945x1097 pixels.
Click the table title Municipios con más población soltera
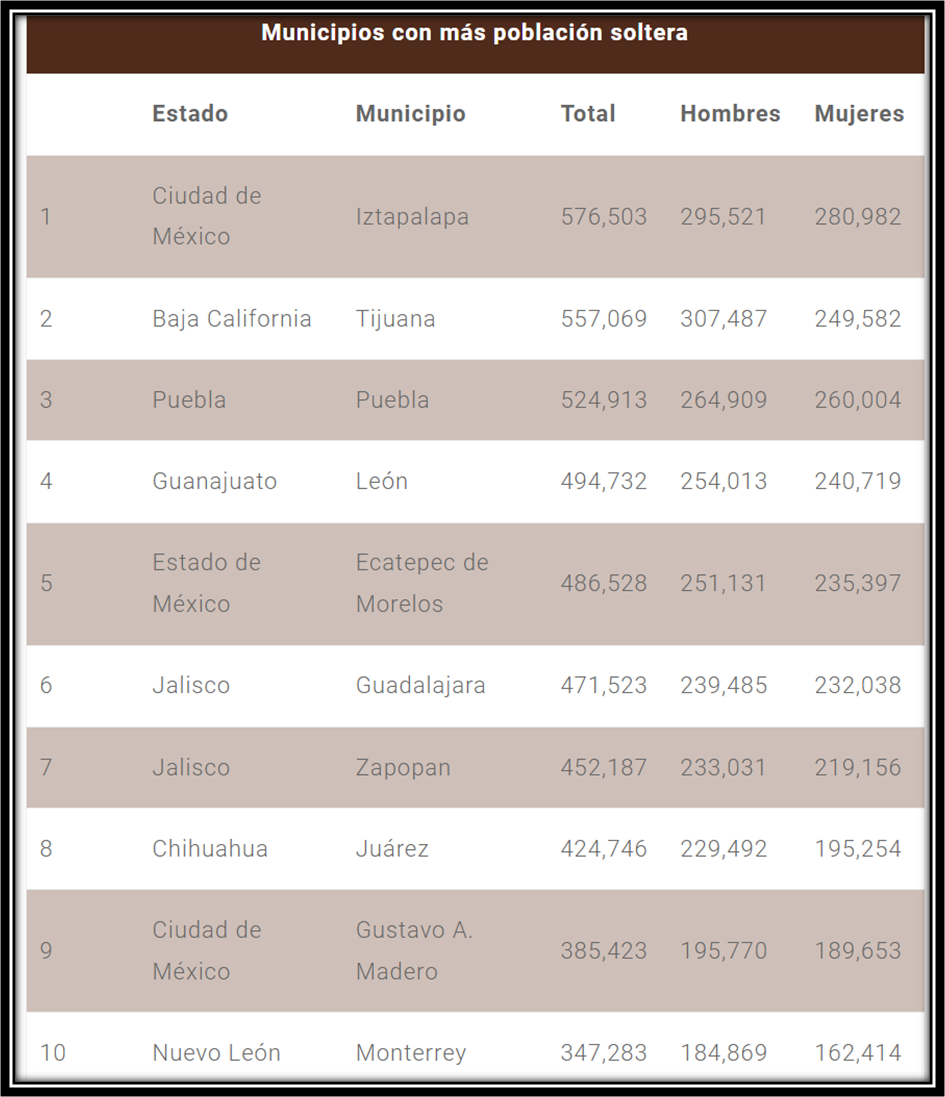[x=474, y=32]
